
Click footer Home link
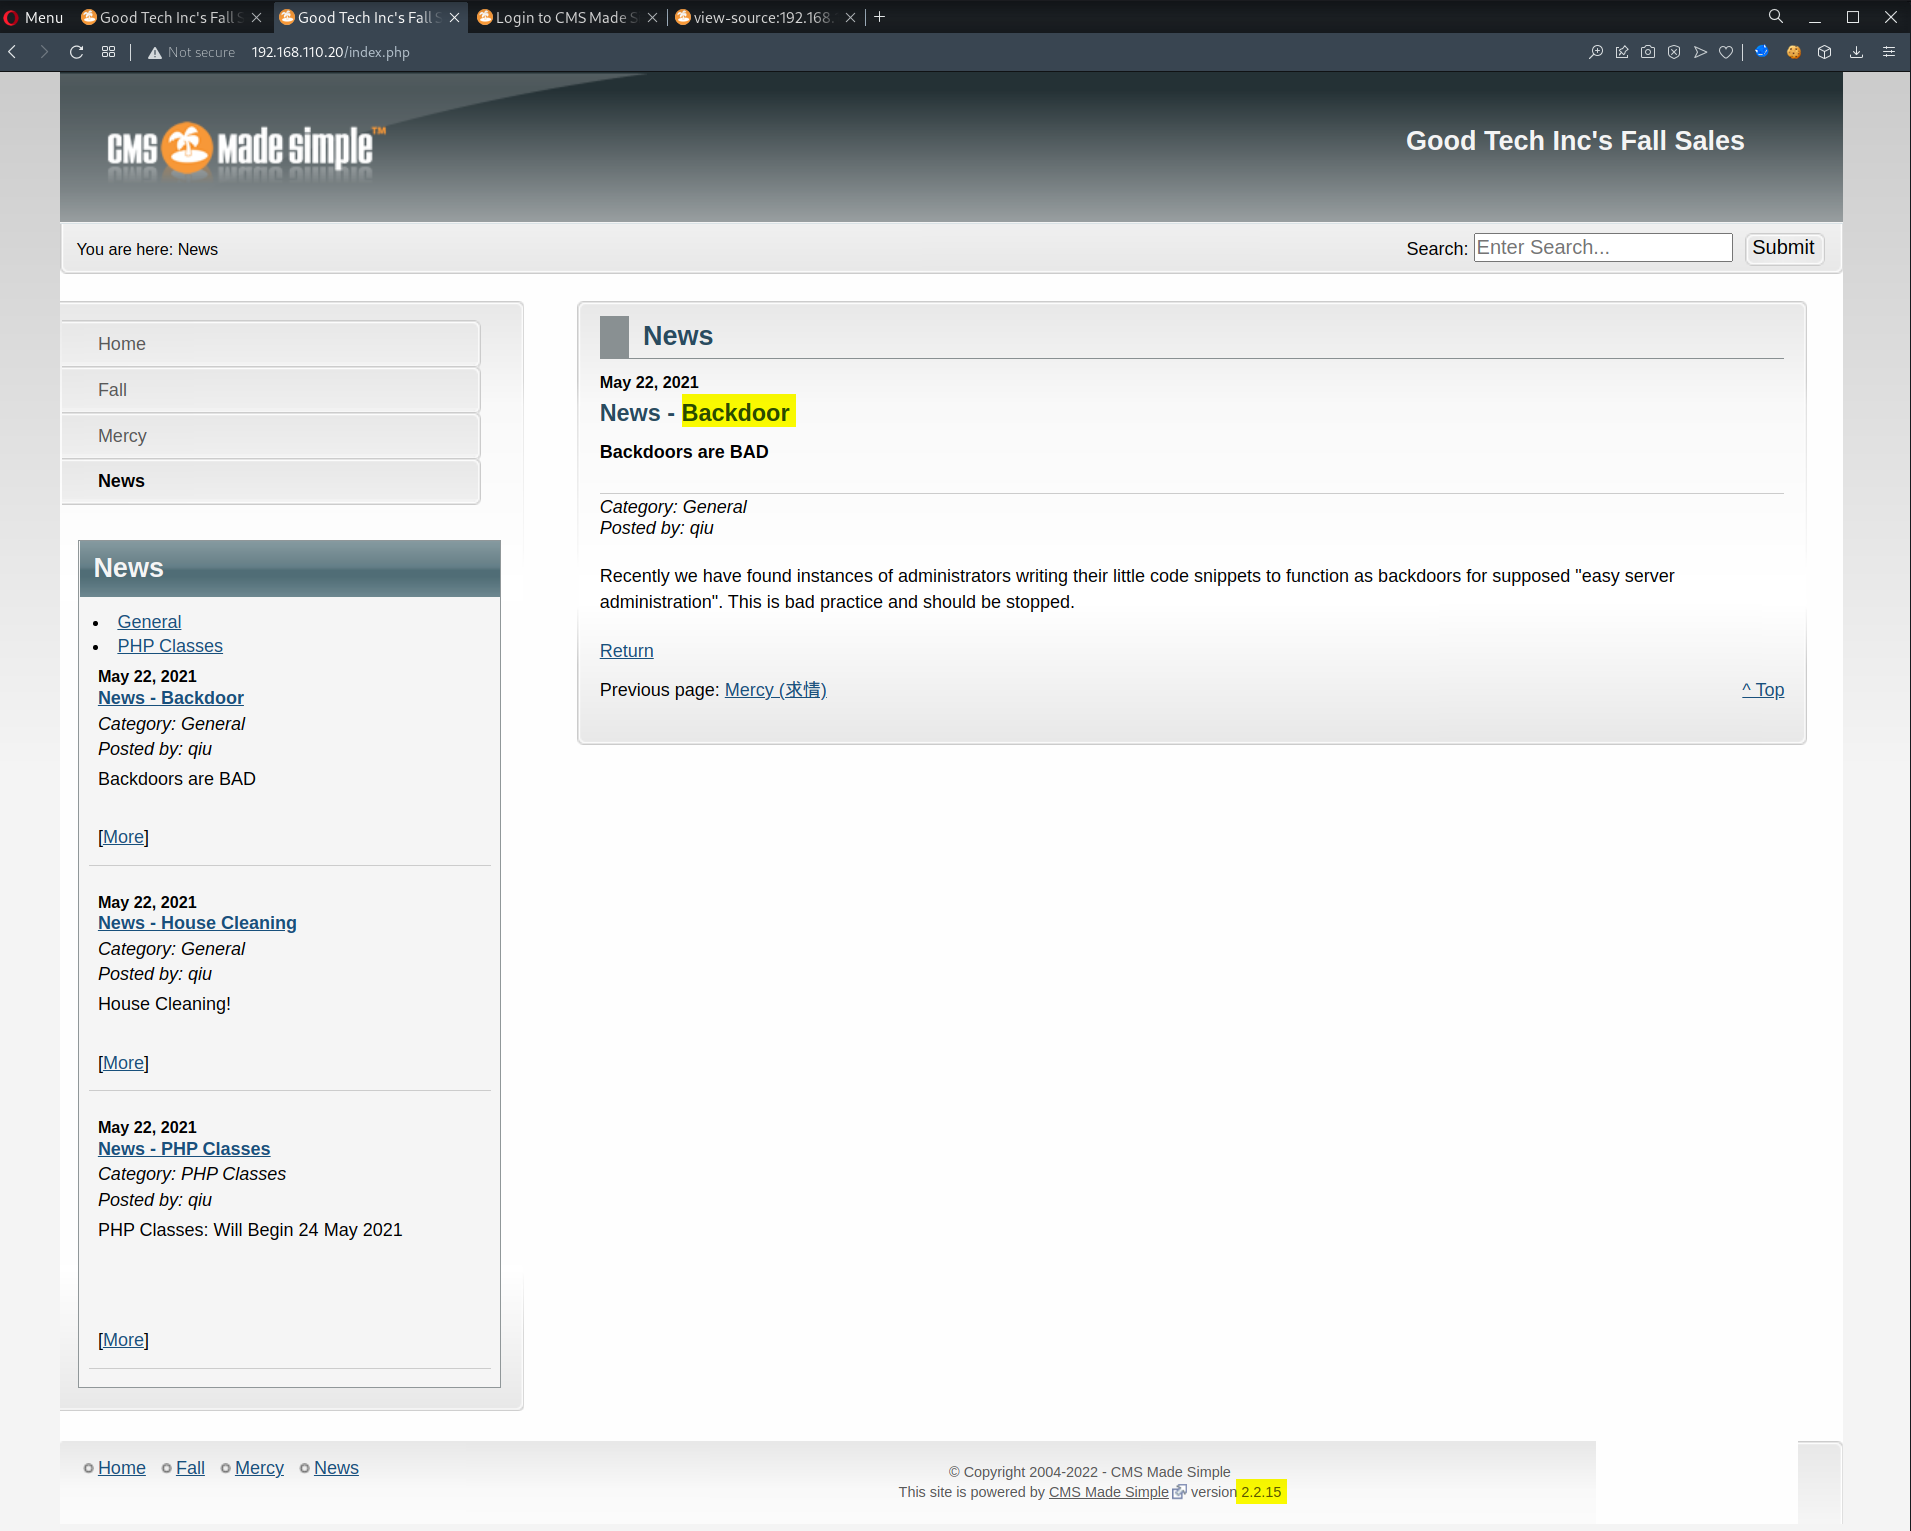122,1468
